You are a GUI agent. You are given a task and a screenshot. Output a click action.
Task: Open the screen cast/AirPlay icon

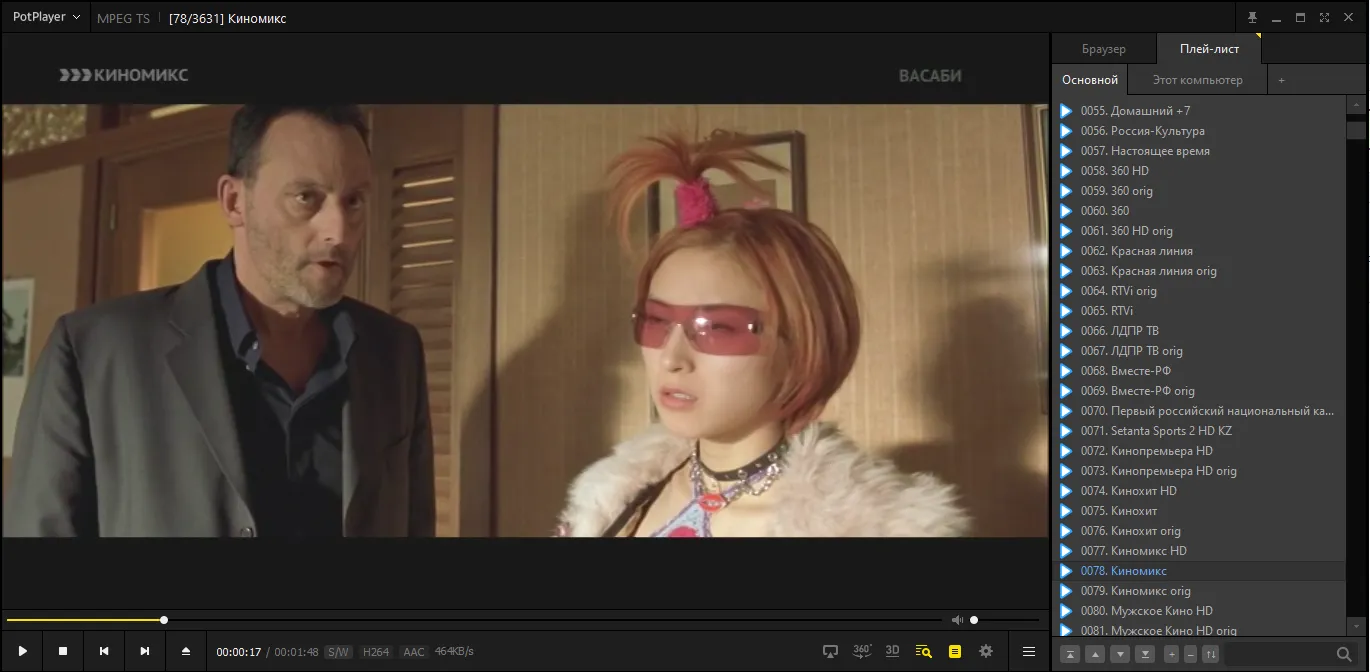tap(830, 651)
